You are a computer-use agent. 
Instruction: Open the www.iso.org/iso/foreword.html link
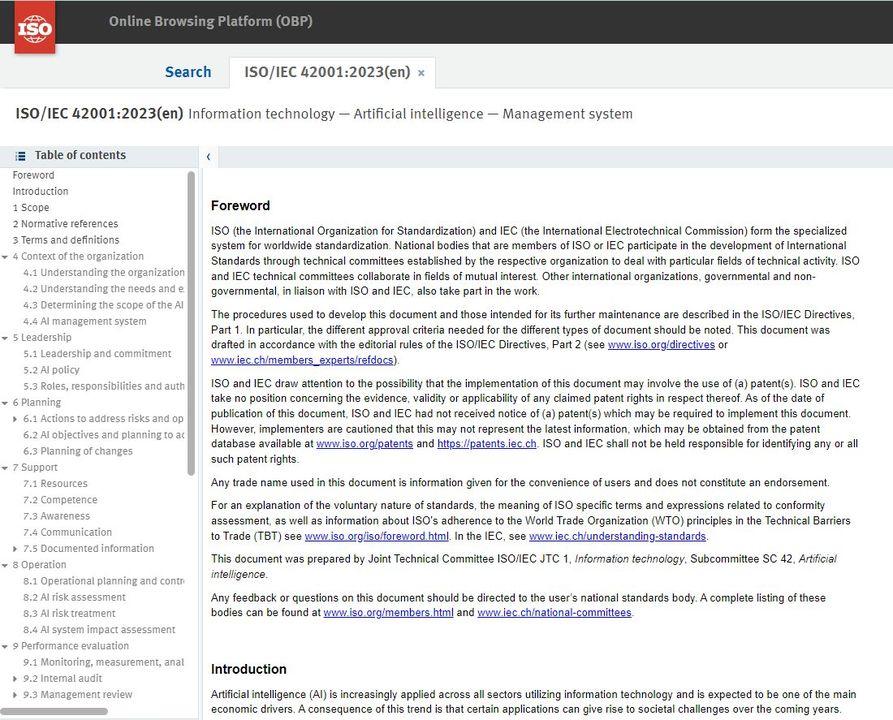click(x=376, y=536)
